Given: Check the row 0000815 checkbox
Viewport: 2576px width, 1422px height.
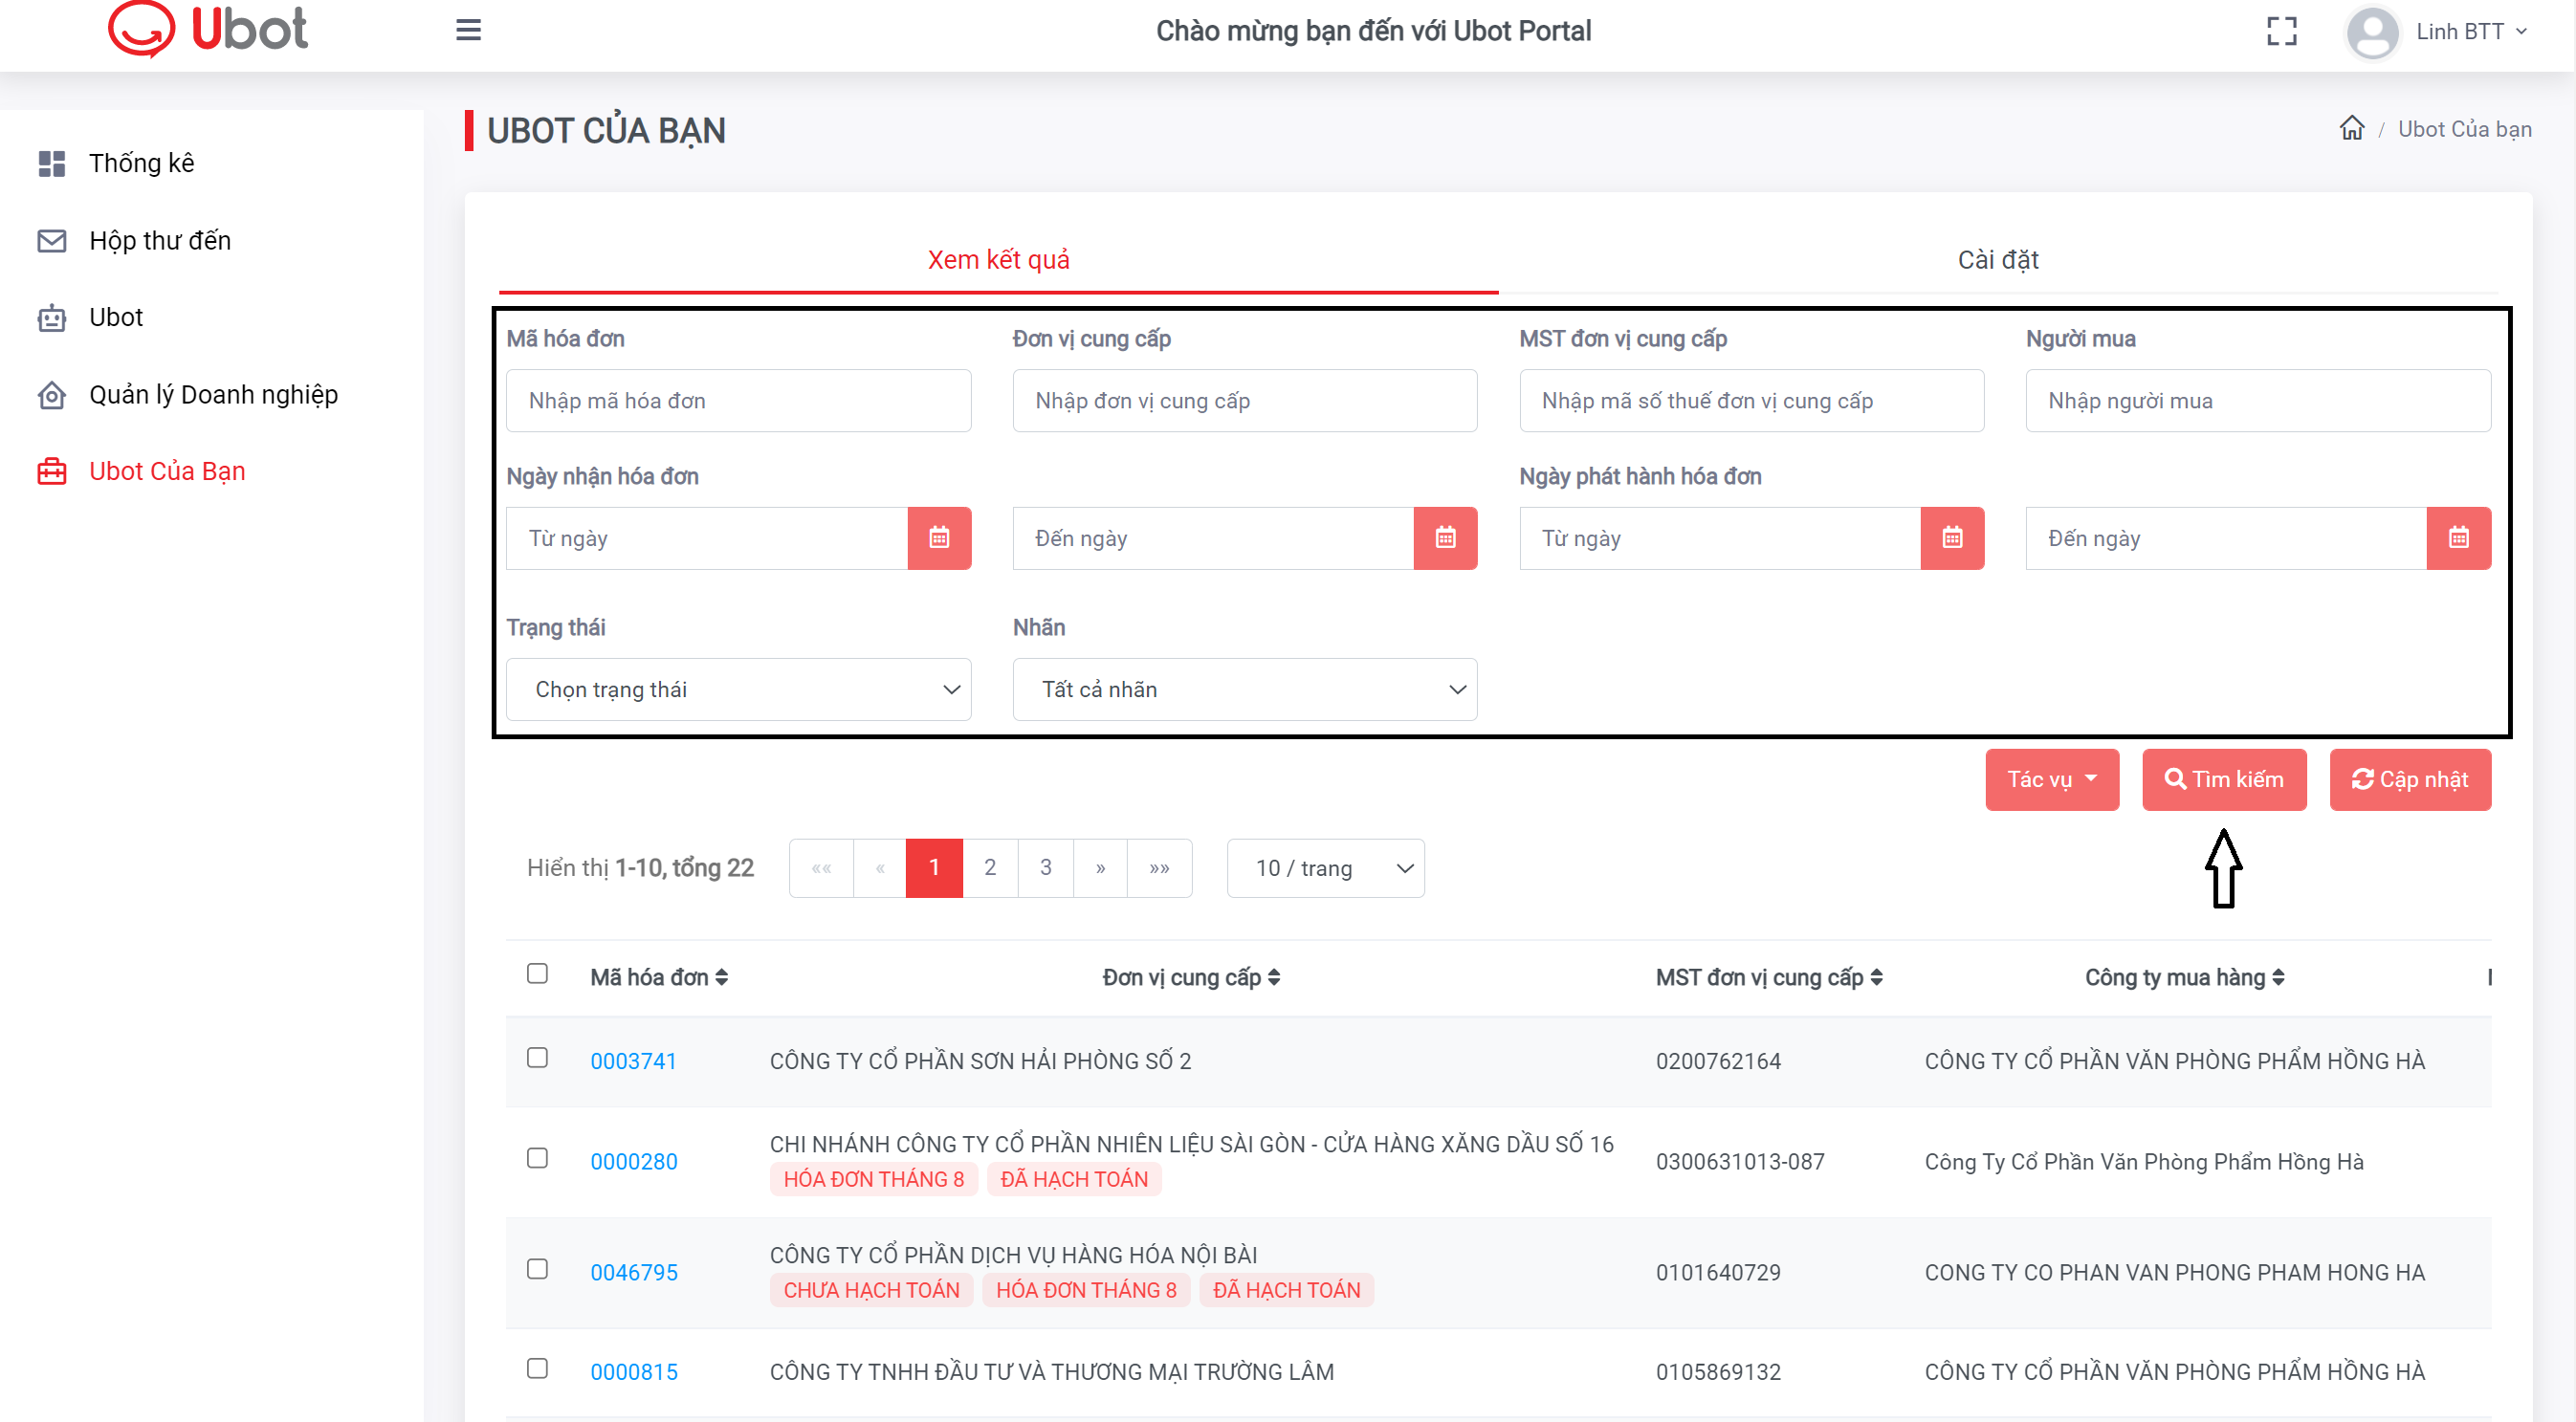Looking at the screenshot, I should [537, 1367].
